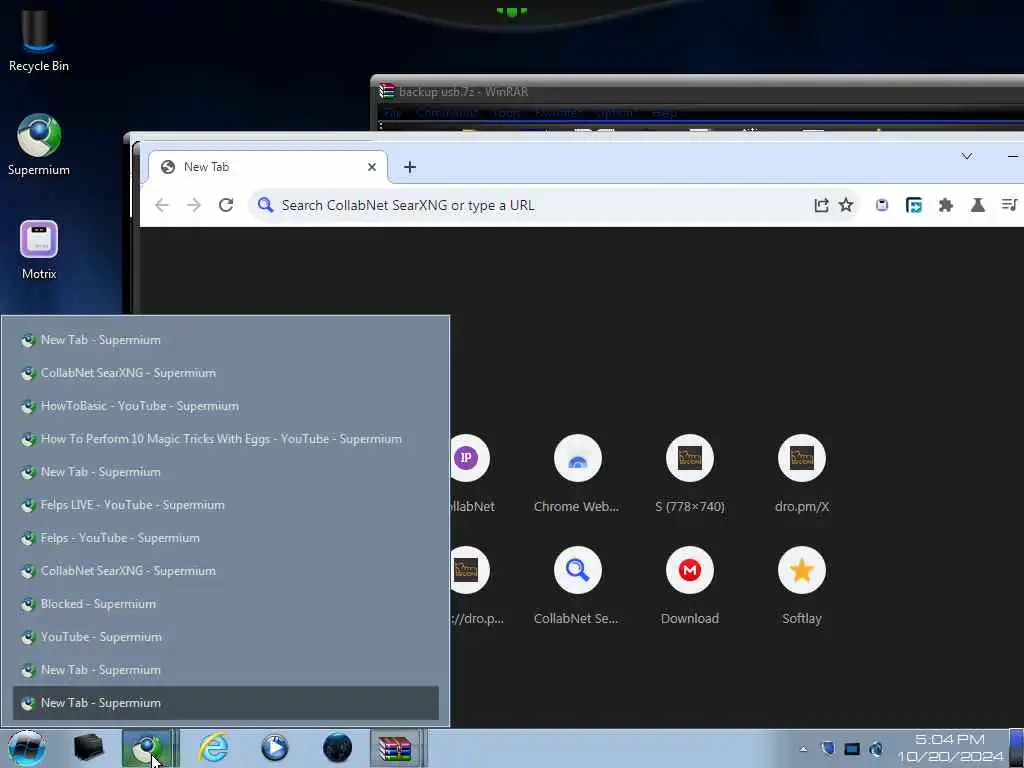Click the browser Forward arrow
Screen dimensions: 1024x768
(x=194, y=205)
